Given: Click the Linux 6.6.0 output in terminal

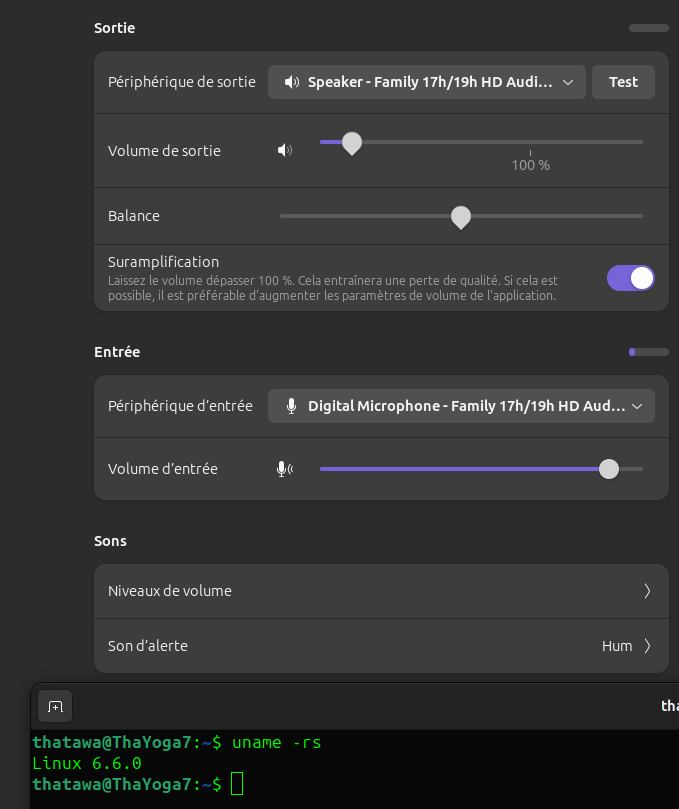Looking at the screenshot, I should tap(87, 763).
